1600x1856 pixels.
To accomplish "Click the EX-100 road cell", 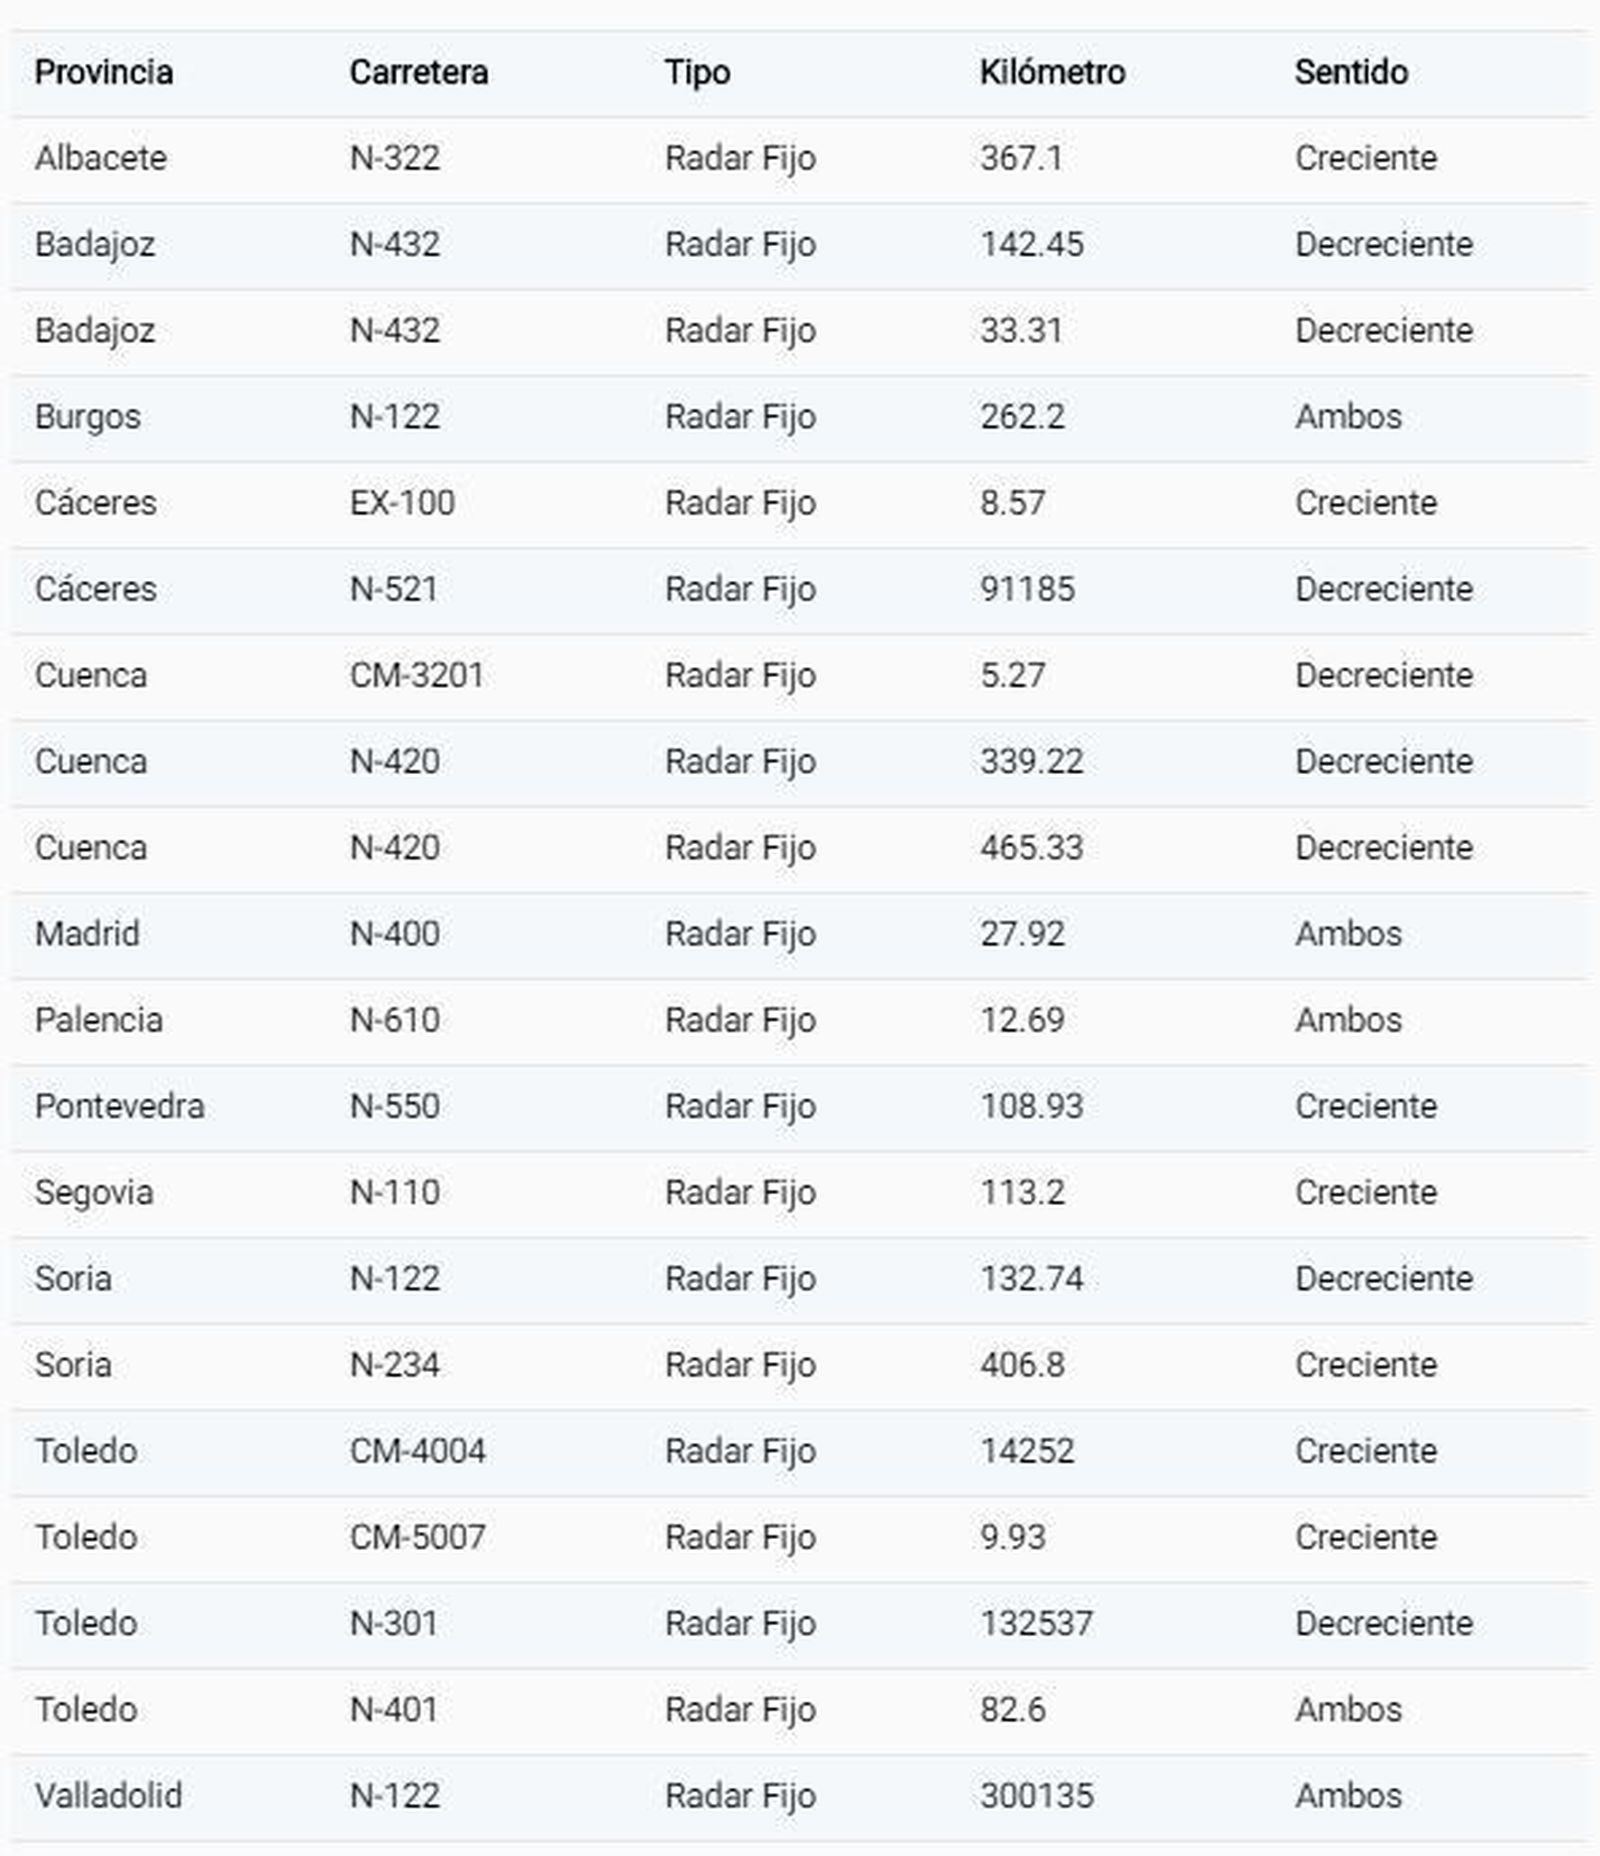I will tap(402, 502).
